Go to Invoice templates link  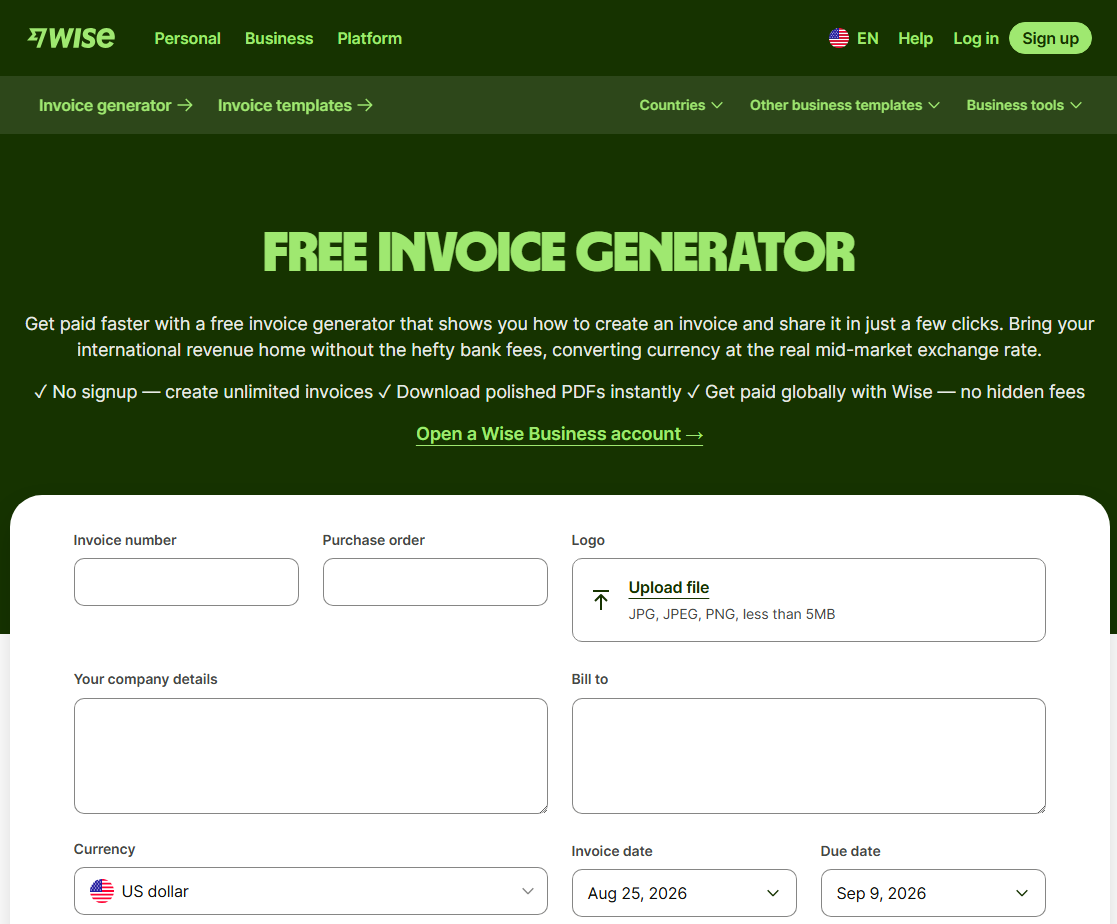coord(295,105)
